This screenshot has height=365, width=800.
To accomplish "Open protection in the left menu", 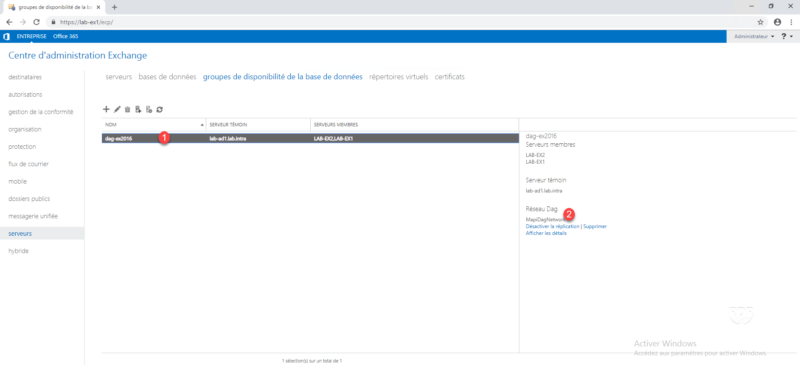I will (22, 147).
